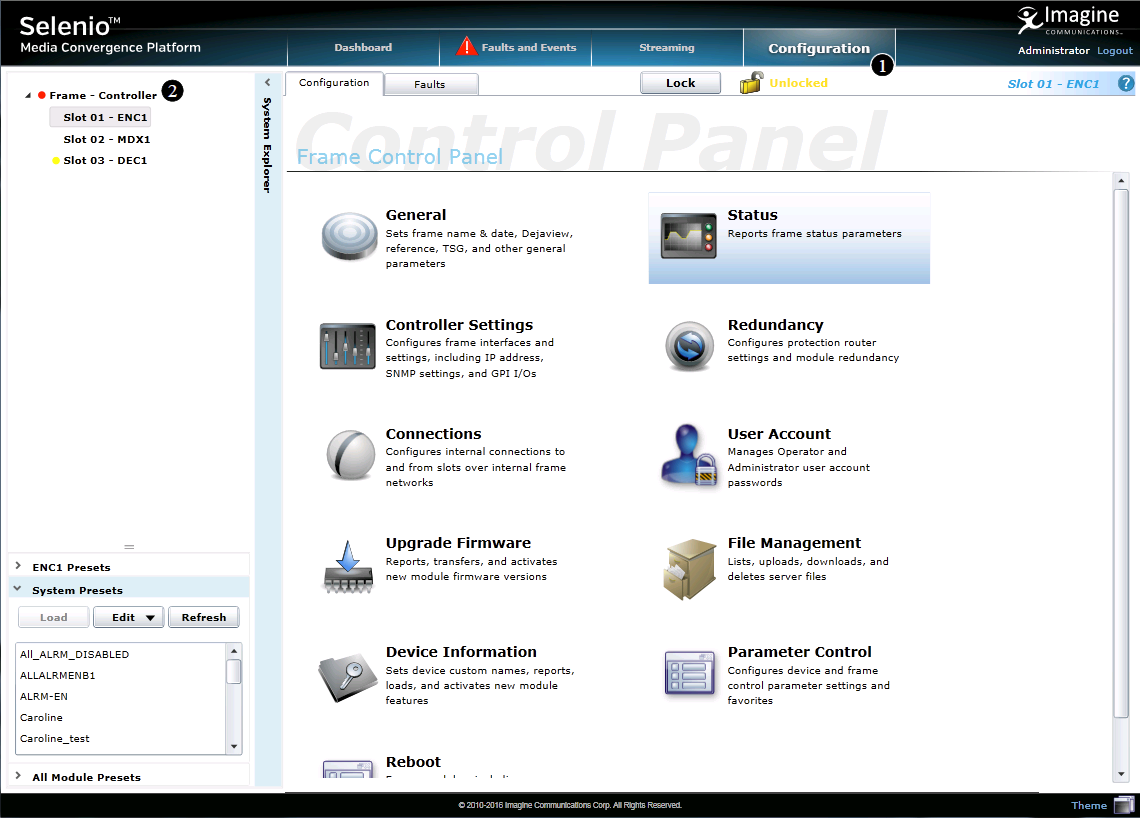Screen dimensions: 1140x818
Task: Select Slot 03 - DEC1 in tree
Action: click(105, 160)
